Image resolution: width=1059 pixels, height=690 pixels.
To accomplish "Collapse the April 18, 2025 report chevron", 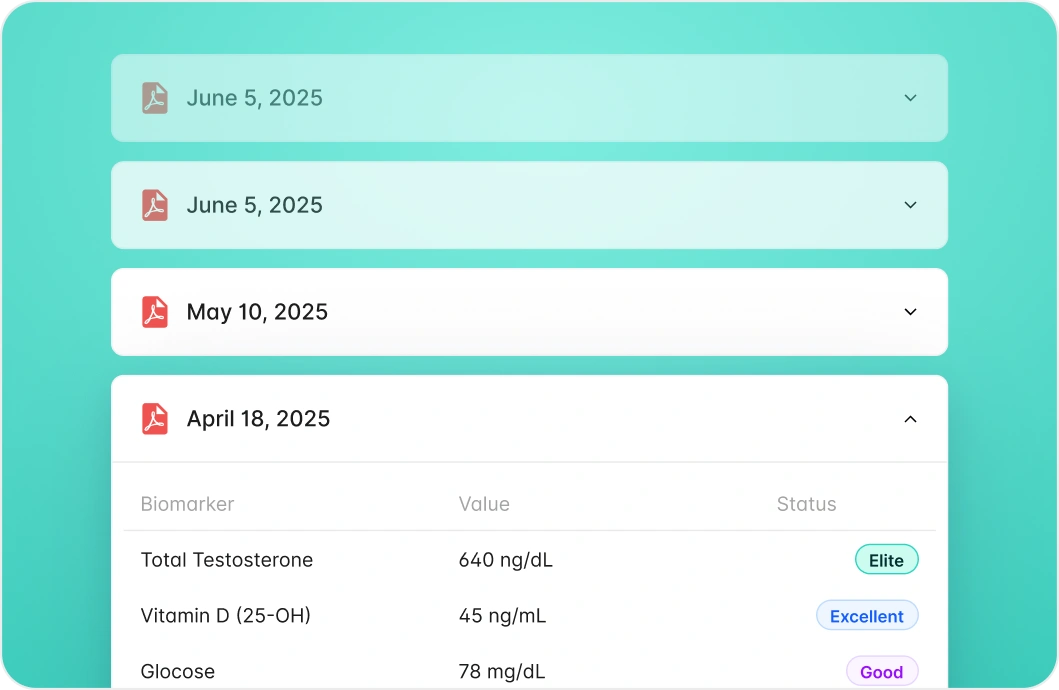I will point(910,419).
